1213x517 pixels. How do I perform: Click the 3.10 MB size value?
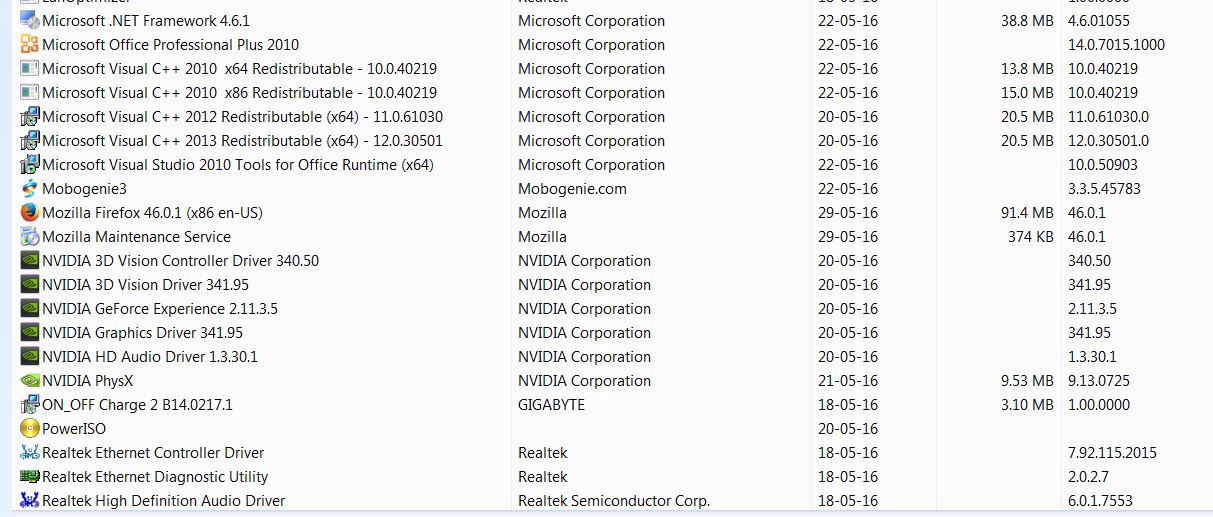click(x=1027, y=404)
